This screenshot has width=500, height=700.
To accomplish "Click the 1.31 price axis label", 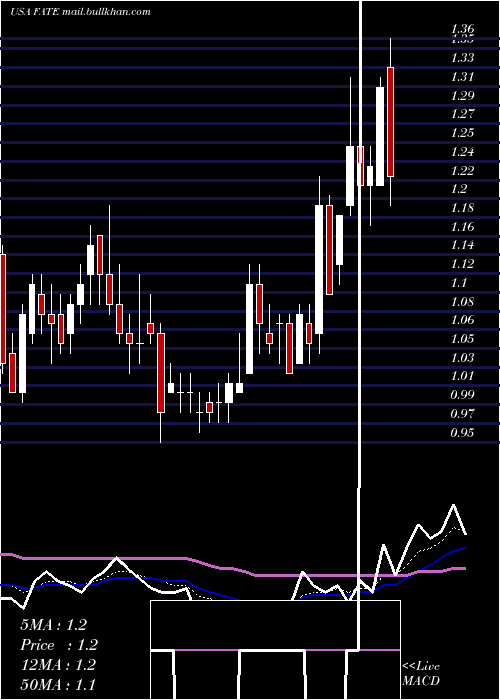I will pos(462,76).
